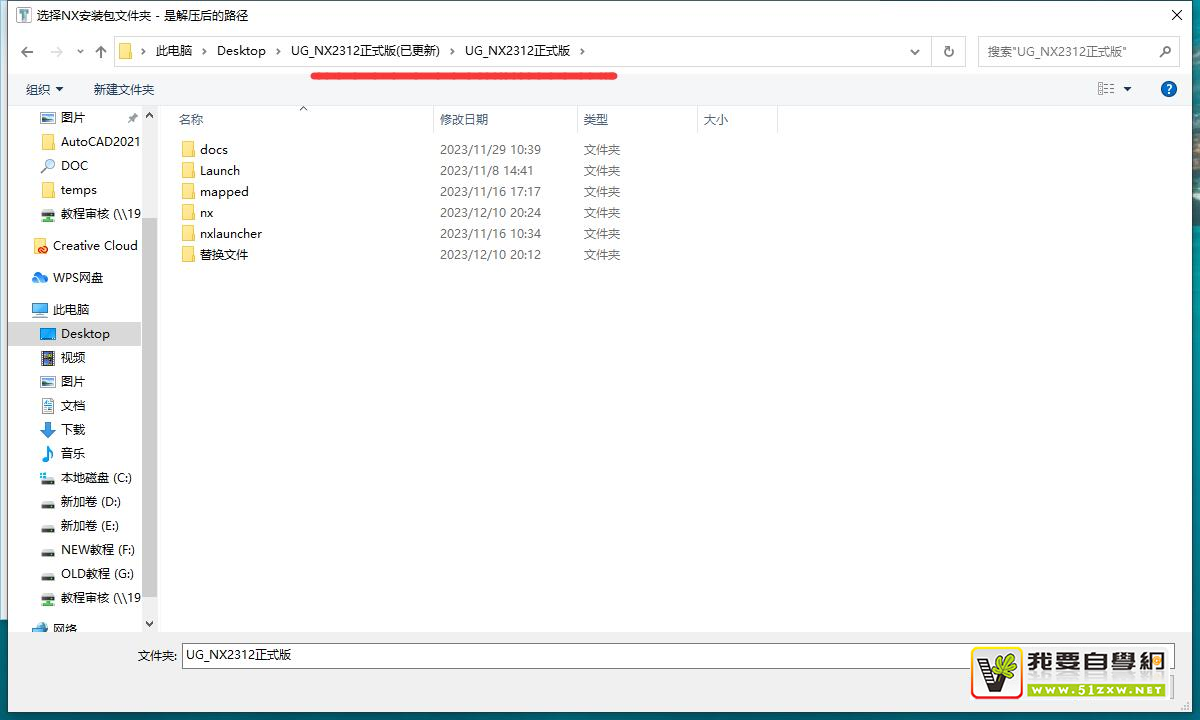Click the up-one-level arrow
This screenshot has height=720, width=1200.
(x=100, y=51)
